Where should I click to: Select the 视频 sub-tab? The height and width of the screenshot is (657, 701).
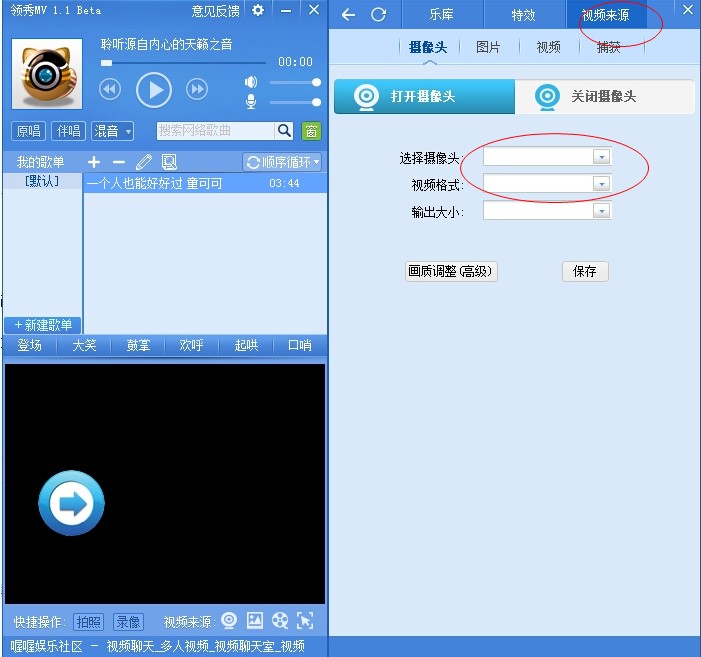click(x=549, y=47)
